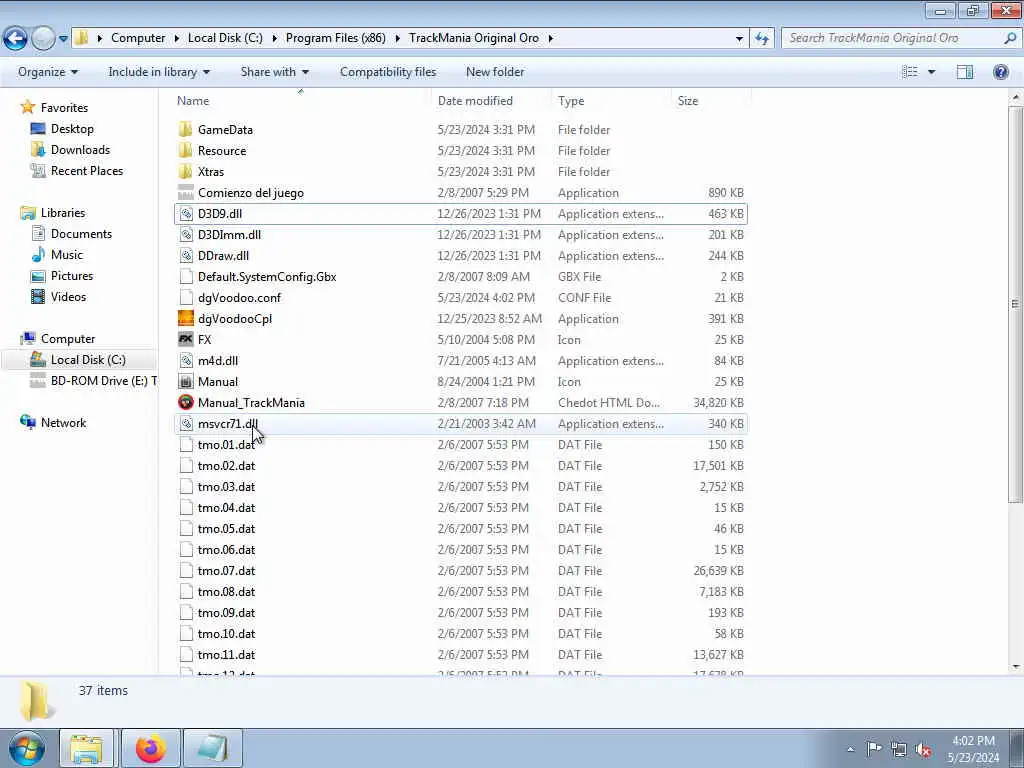This screenshot has width=1024, height=768.
Task: Expand the breadcrumb arrow after Local Disk (C:)
Action: (x=274, y=38)
